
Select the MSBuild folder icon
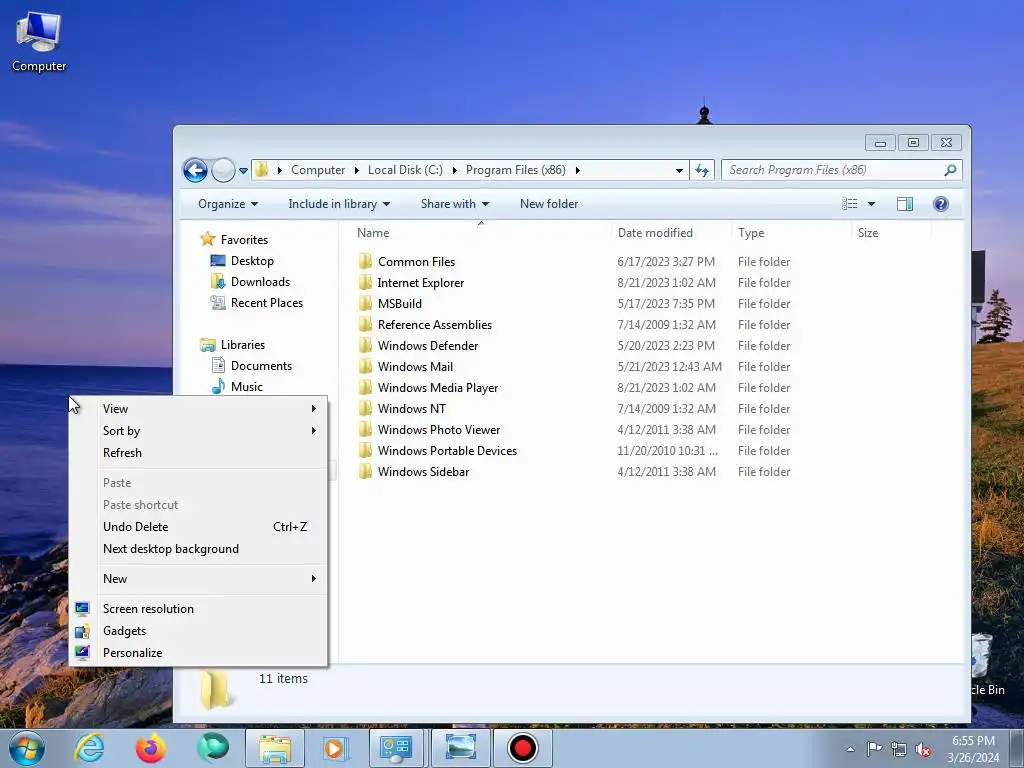tap(366, 303)
